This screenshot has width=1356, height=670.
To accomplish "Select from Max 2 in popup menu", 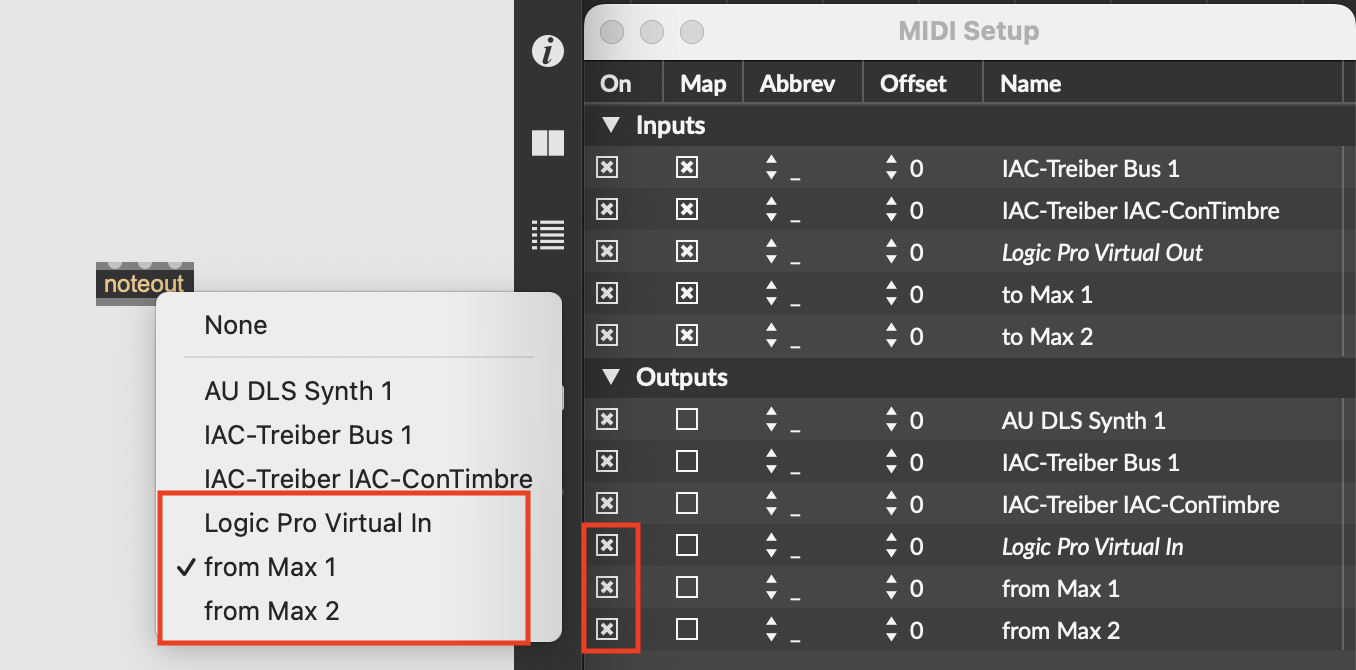I will tap(272, 610).
